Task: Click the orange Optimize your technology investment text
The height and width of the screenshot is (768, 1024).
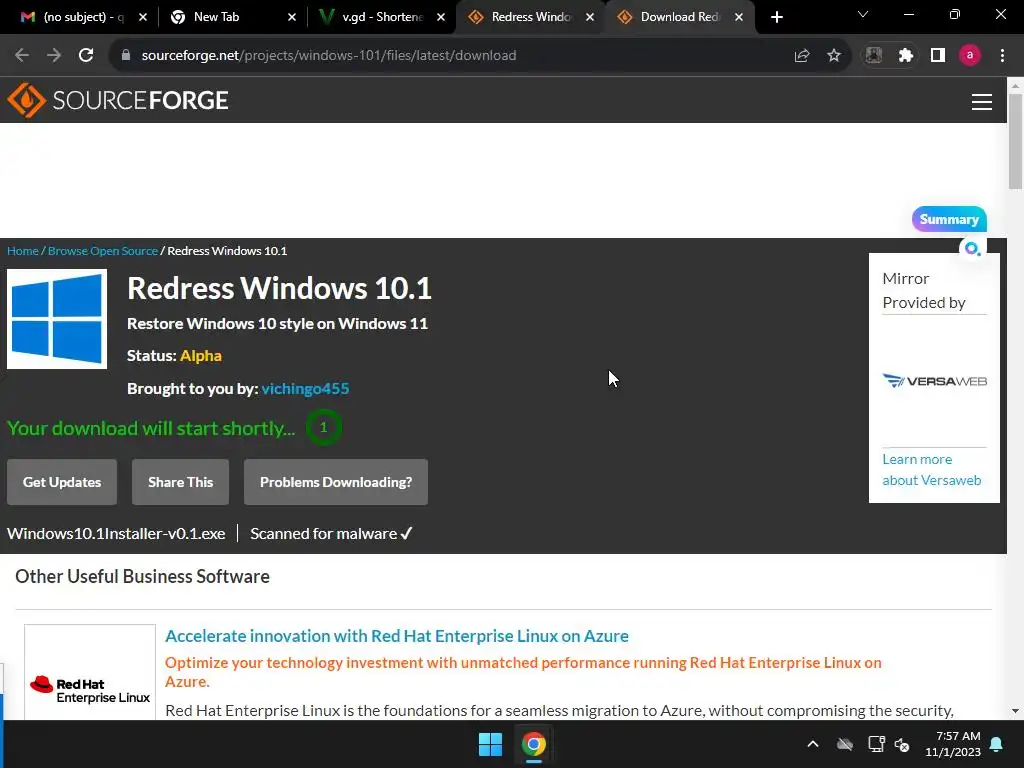Action: 523,672
